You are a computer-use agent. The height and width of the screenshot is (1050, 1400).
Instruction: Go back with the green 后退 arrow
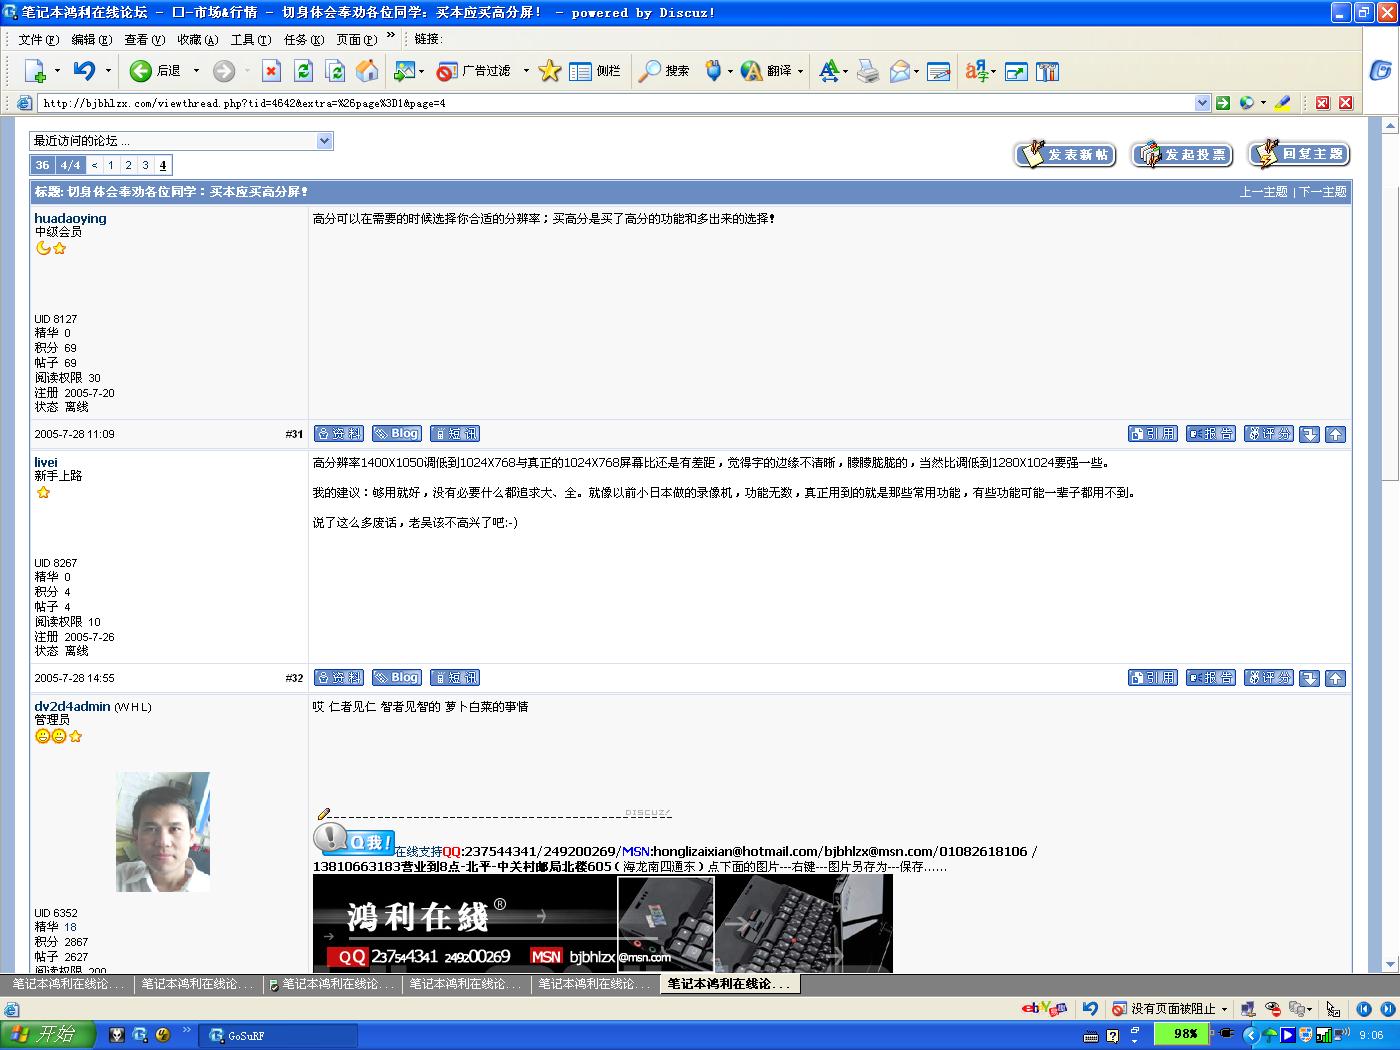(156, 71)
